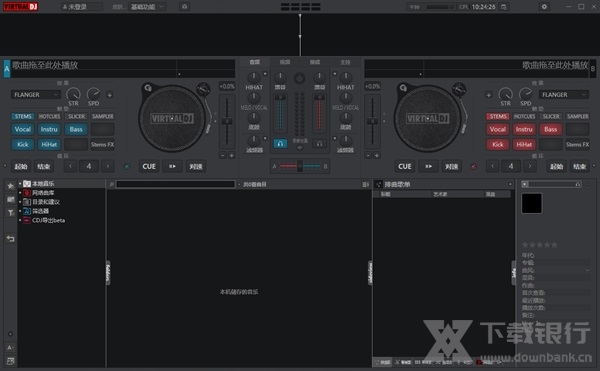Click the deck A pitch fader
This screenshot has width=600, height=371.
point(227,121)
